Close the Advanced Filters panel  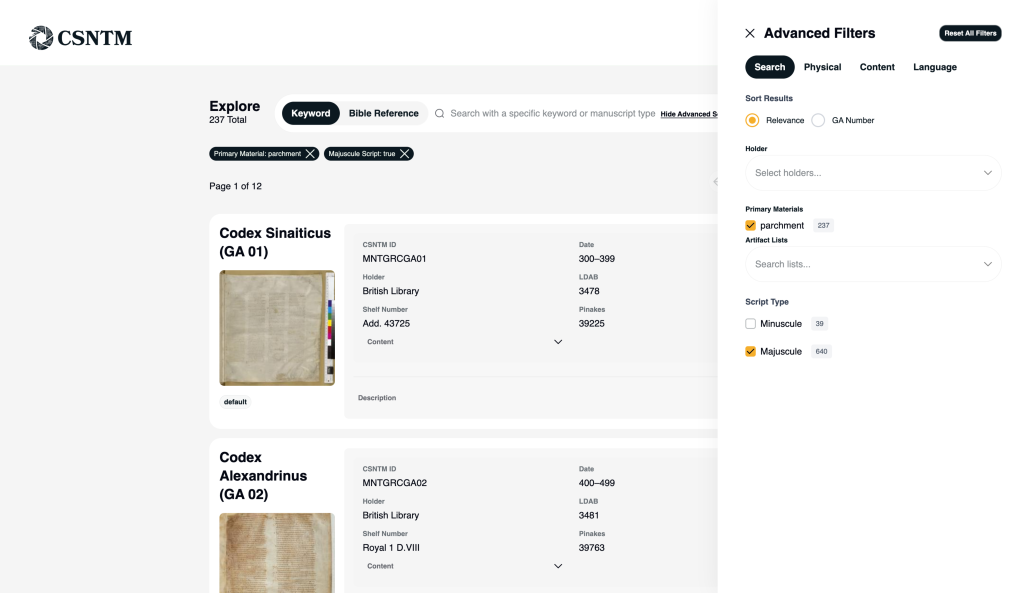[x=750, y=33]
